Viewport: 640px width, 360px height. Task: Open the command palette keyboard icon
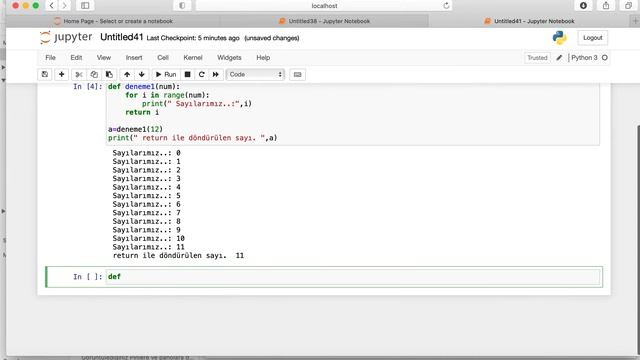click(x=298, y=74)
